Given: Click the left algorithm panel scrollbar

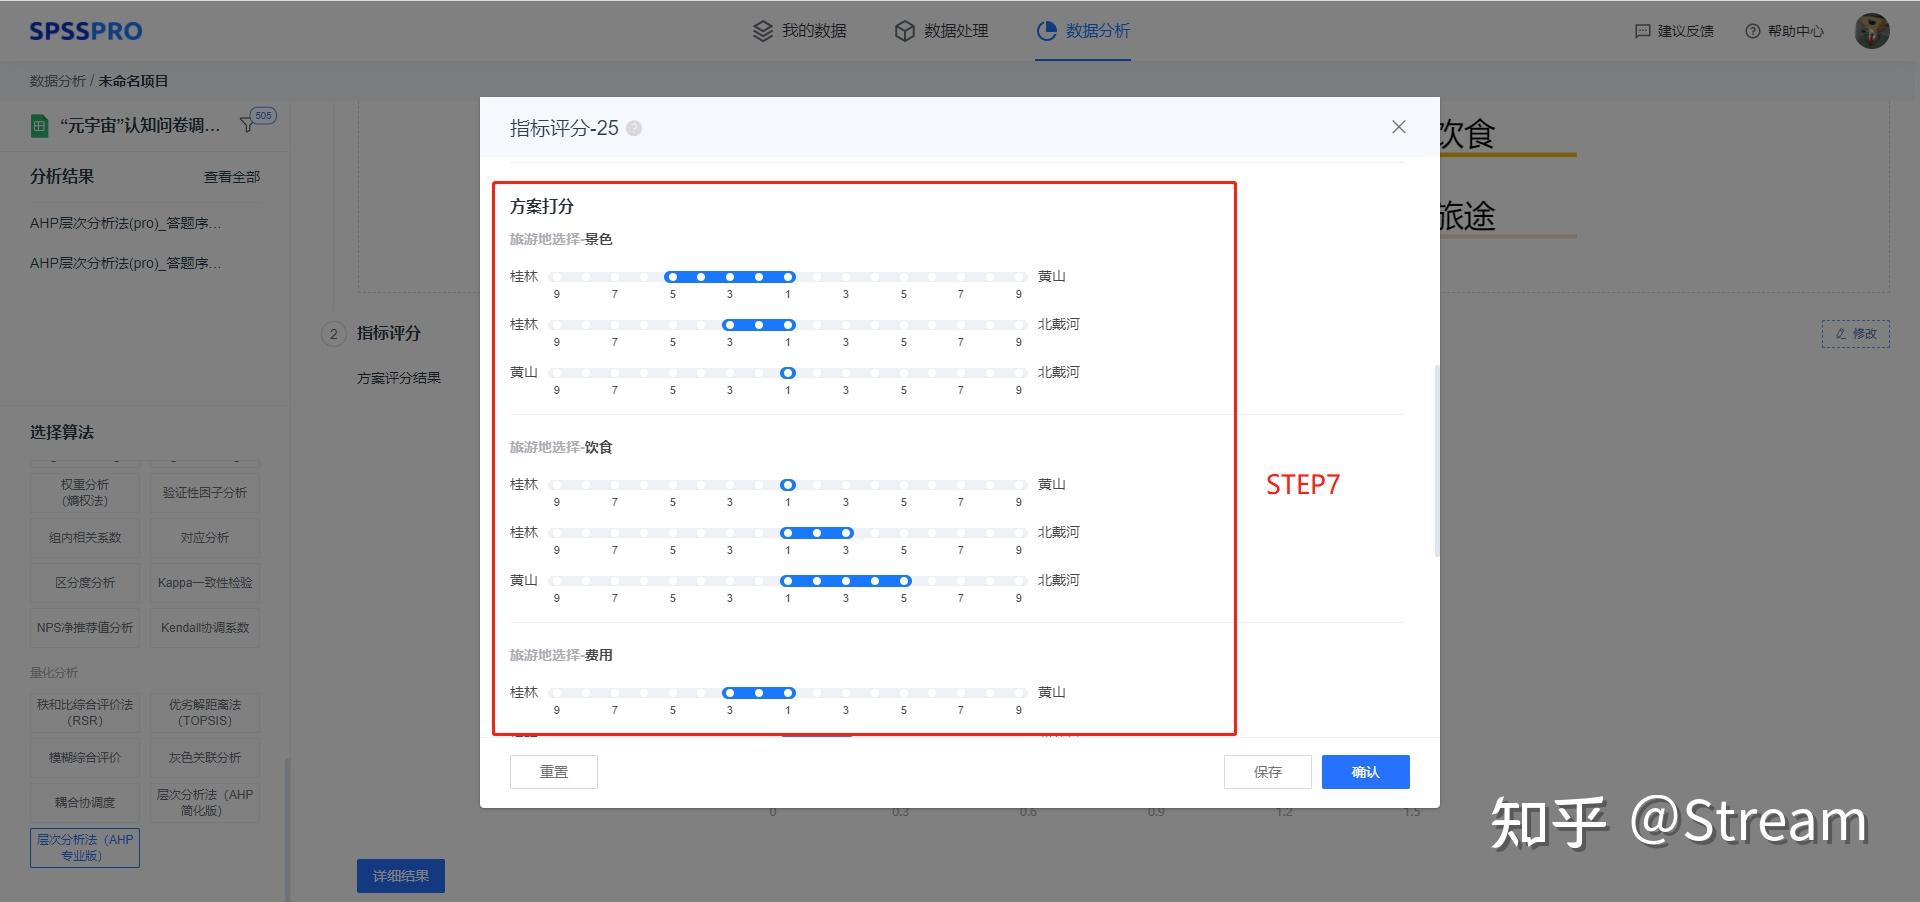Looking at the screenshot, I should click(x=288, y=830).
